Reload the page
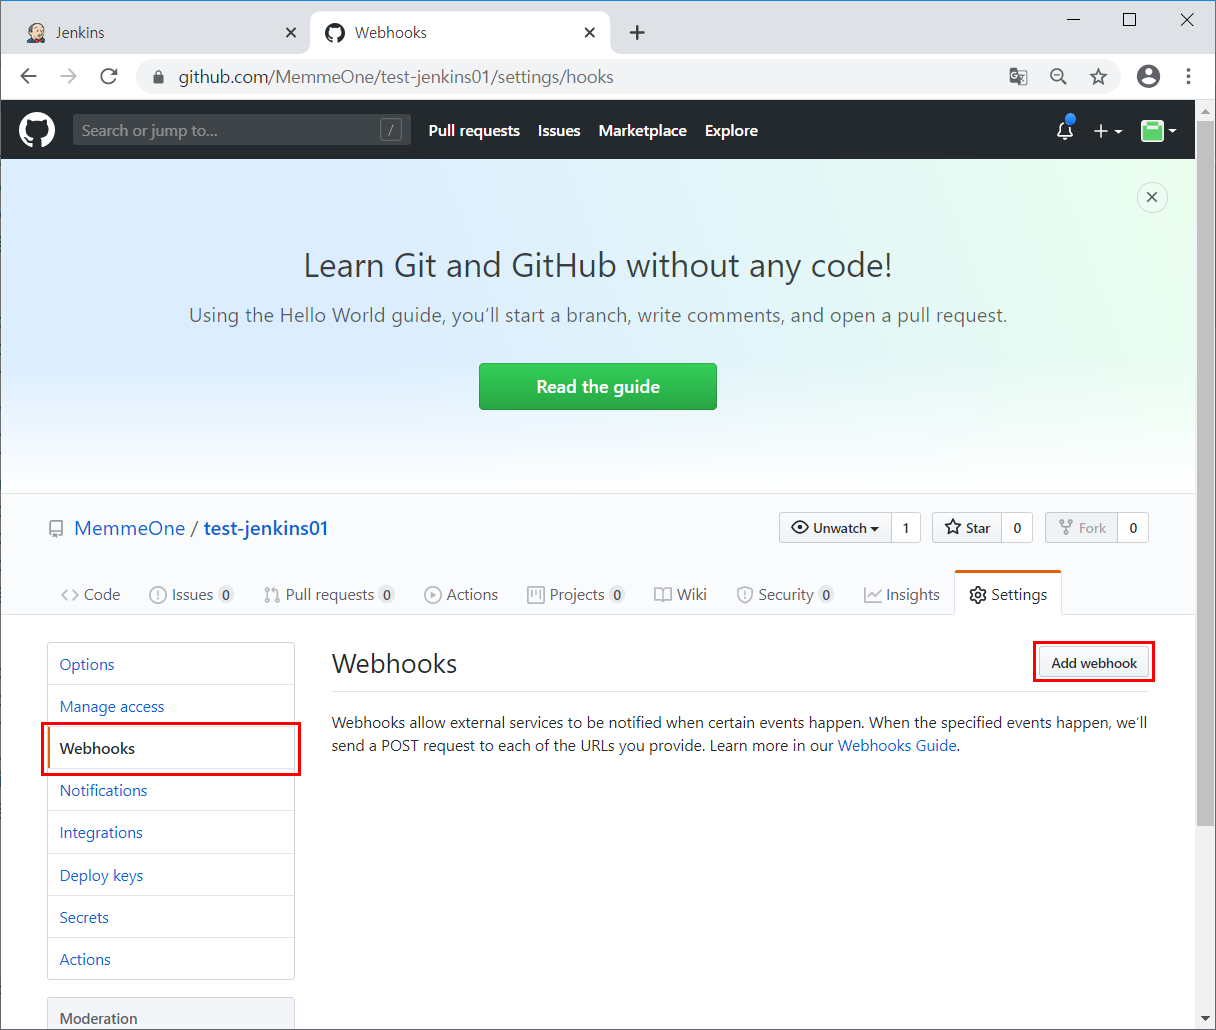This screenshot has height=1030, width=1216. click(109, 76)
